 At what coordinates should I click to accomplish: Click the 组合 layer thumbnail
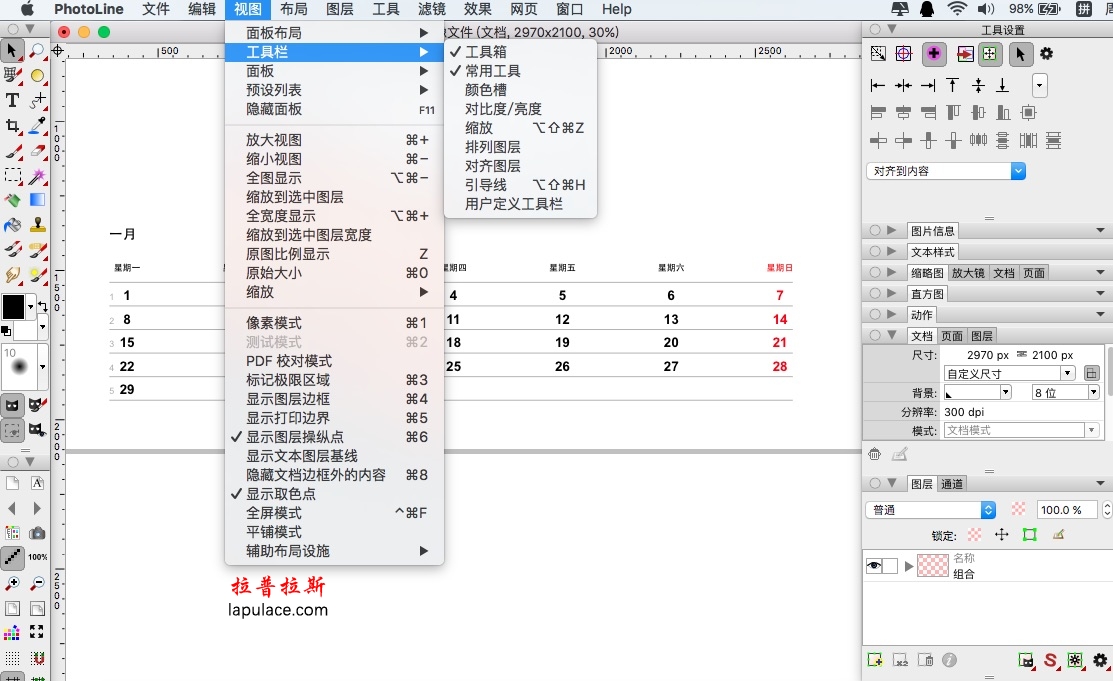click(x=933, y=566)
